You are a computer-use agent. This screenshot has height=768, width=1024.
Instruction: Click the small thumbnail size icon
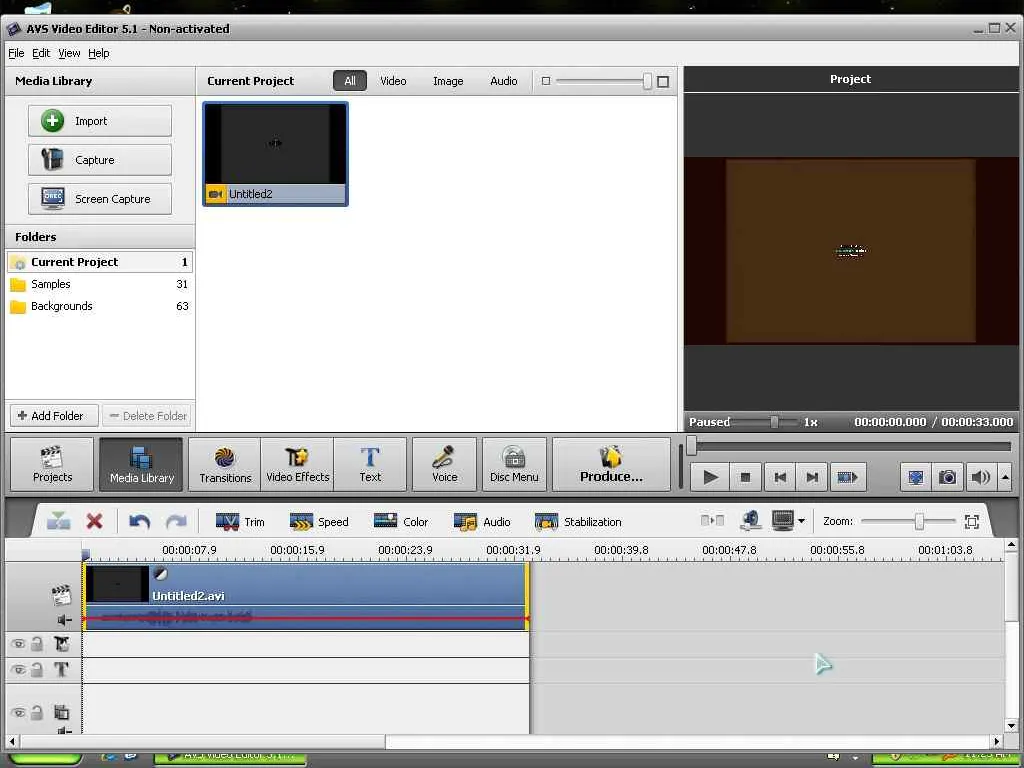click(546, 81)
